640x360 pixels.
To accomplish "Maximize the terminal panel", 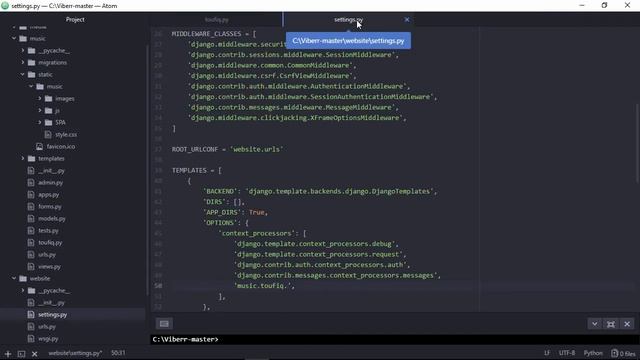I will click(611, 324).
